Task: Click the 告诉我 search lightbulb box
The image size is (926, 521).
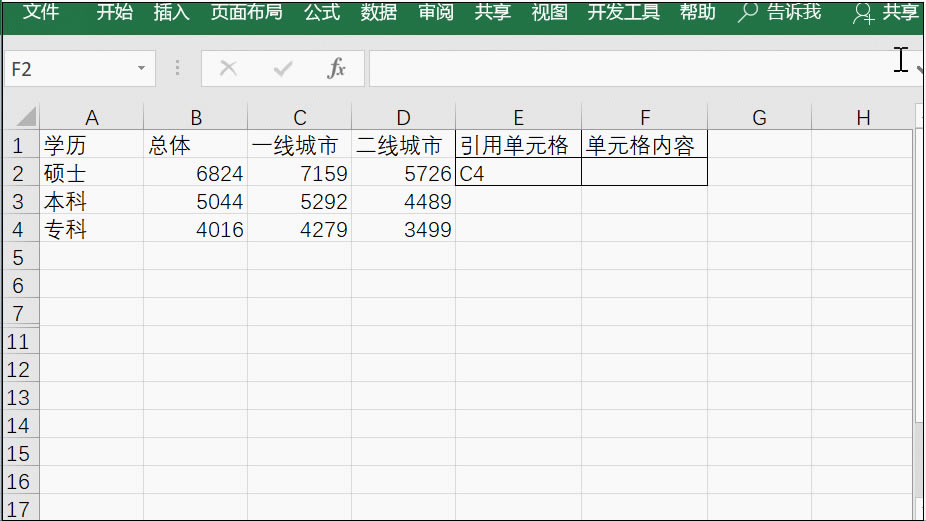Action: point(780,12)
